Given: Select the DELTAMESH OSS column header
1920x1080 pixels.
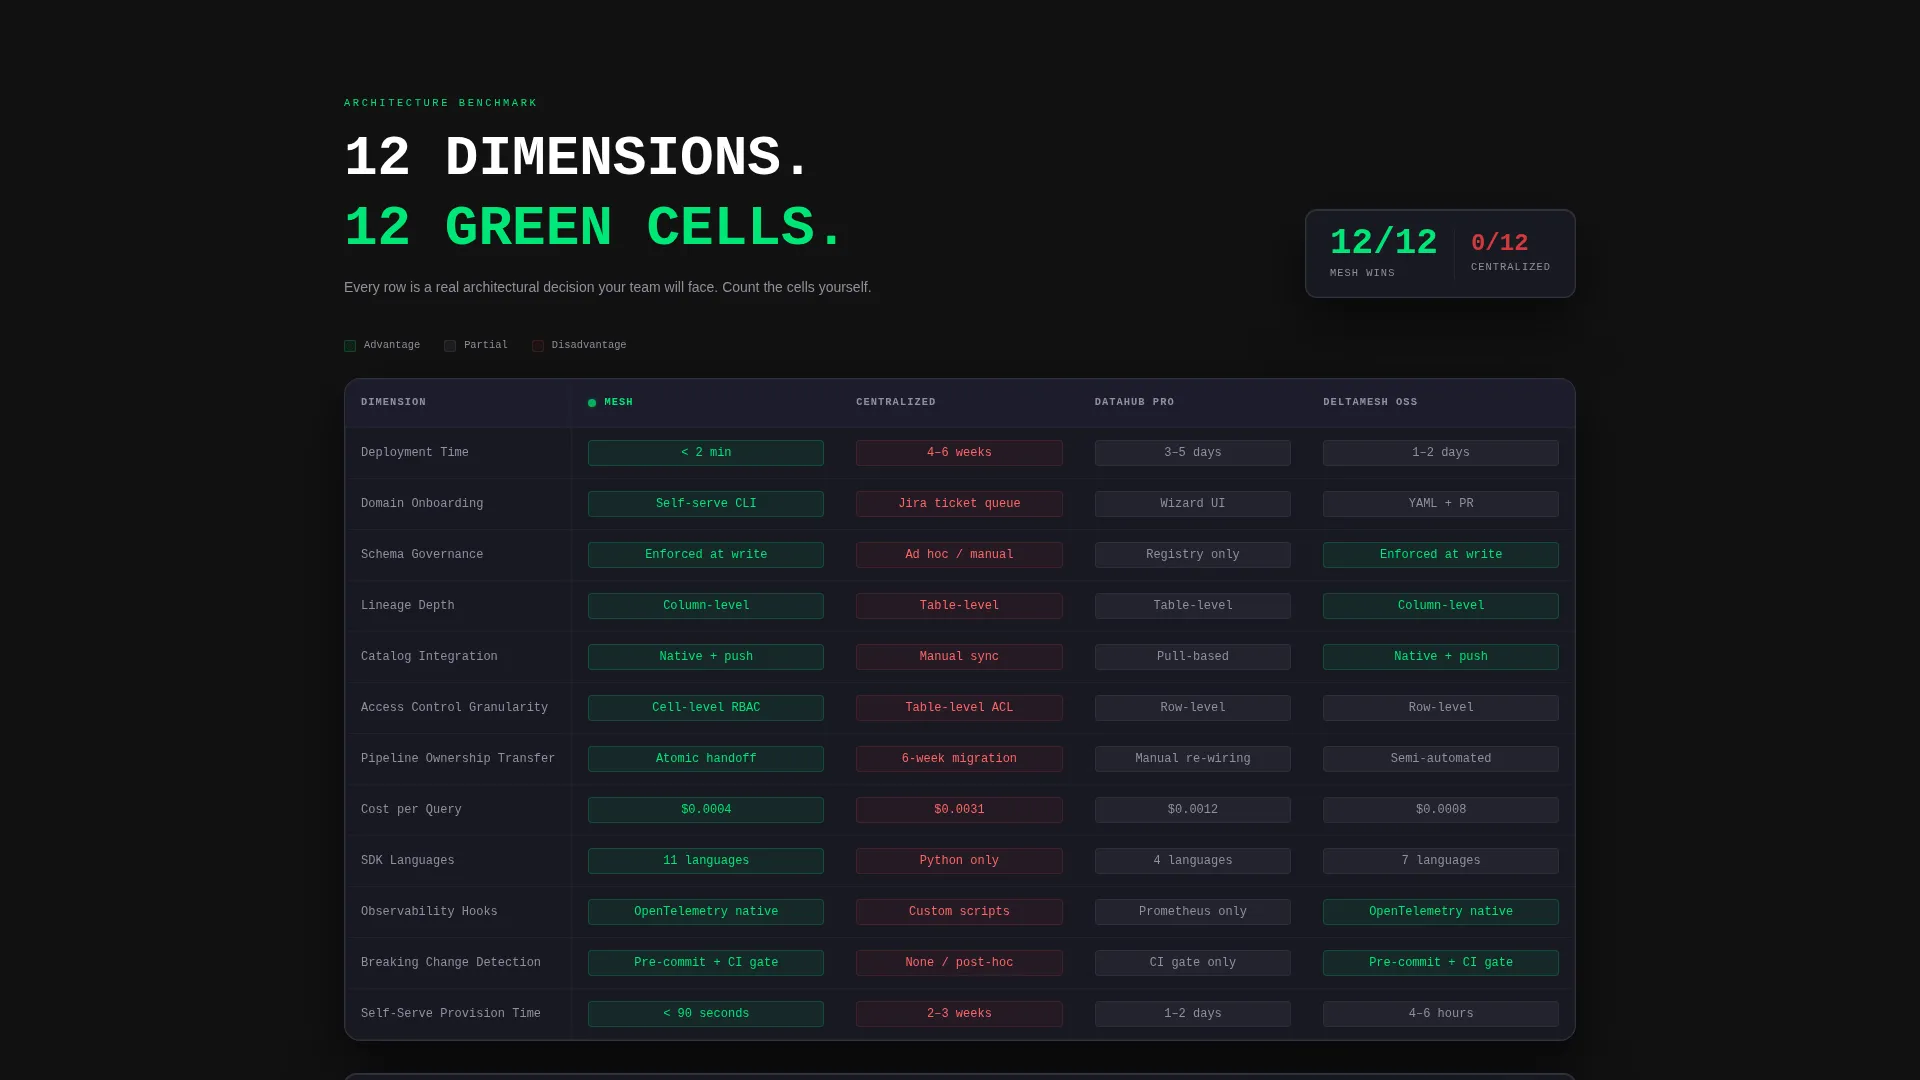Looking at the screenshot, I should [x=1370, y=402].
